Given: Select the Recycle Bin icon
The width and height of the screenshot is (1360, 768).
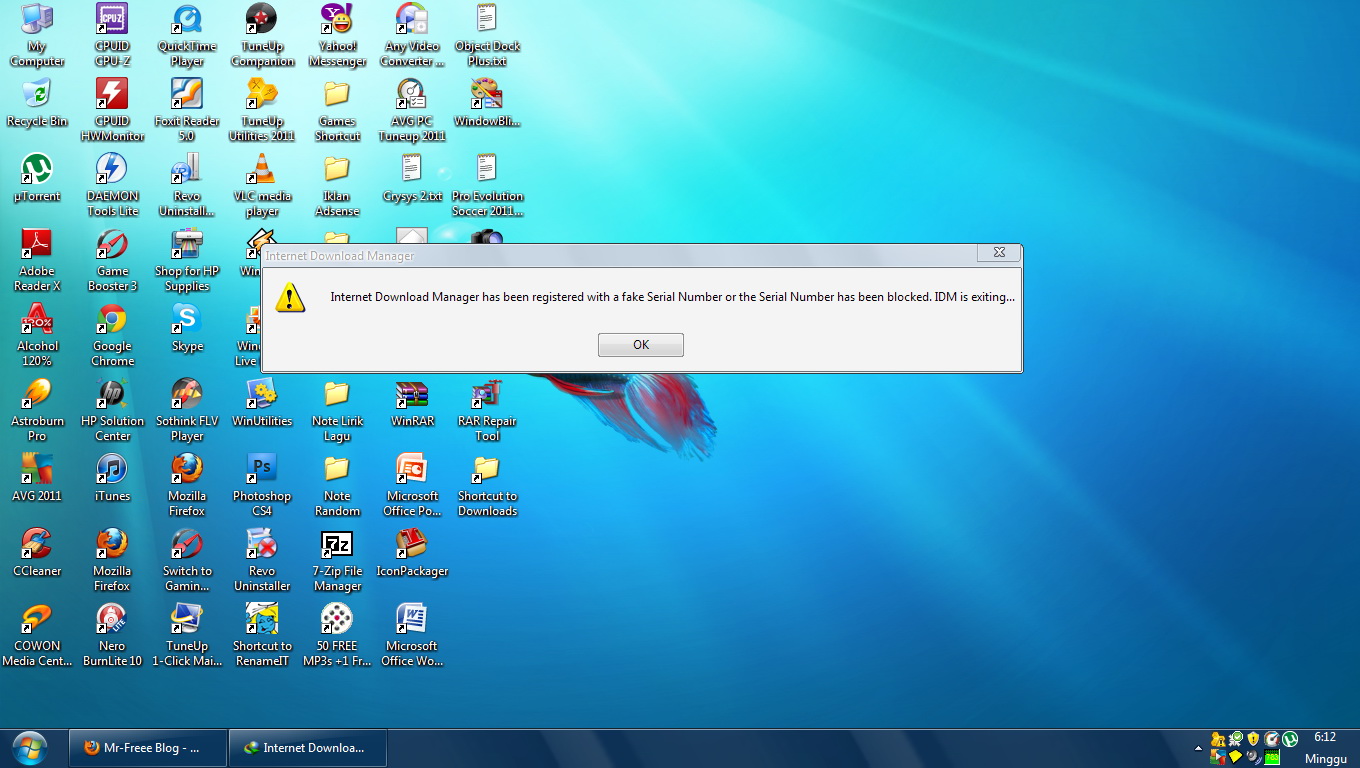Looking at the screenshot, I should tap(37, 103).
